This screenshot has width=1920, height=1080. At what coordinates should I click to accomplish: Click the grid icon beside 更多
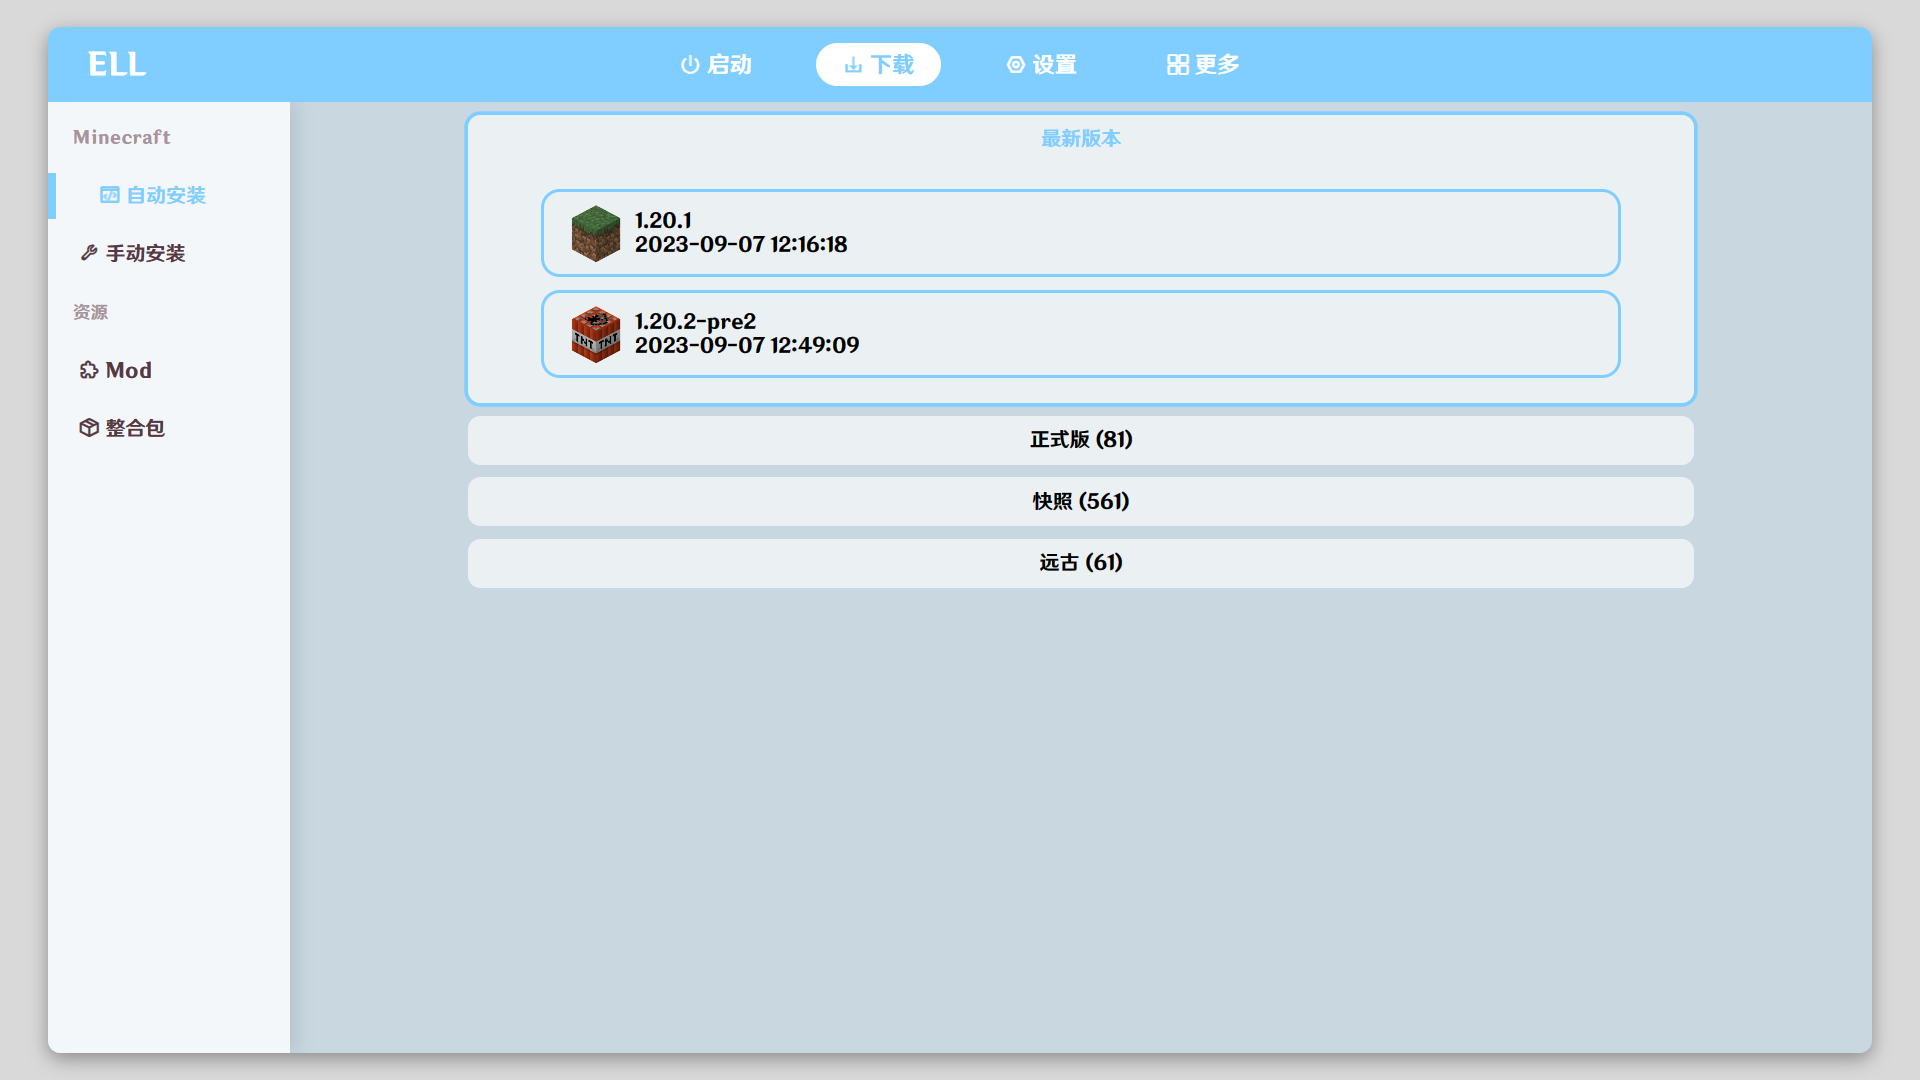(1178, 65)
